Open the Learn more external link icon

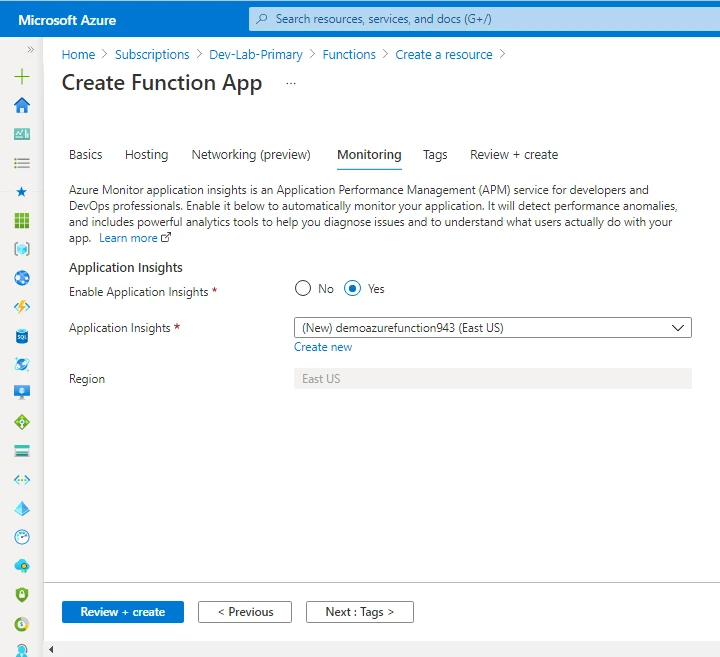(x=166, y=237)
